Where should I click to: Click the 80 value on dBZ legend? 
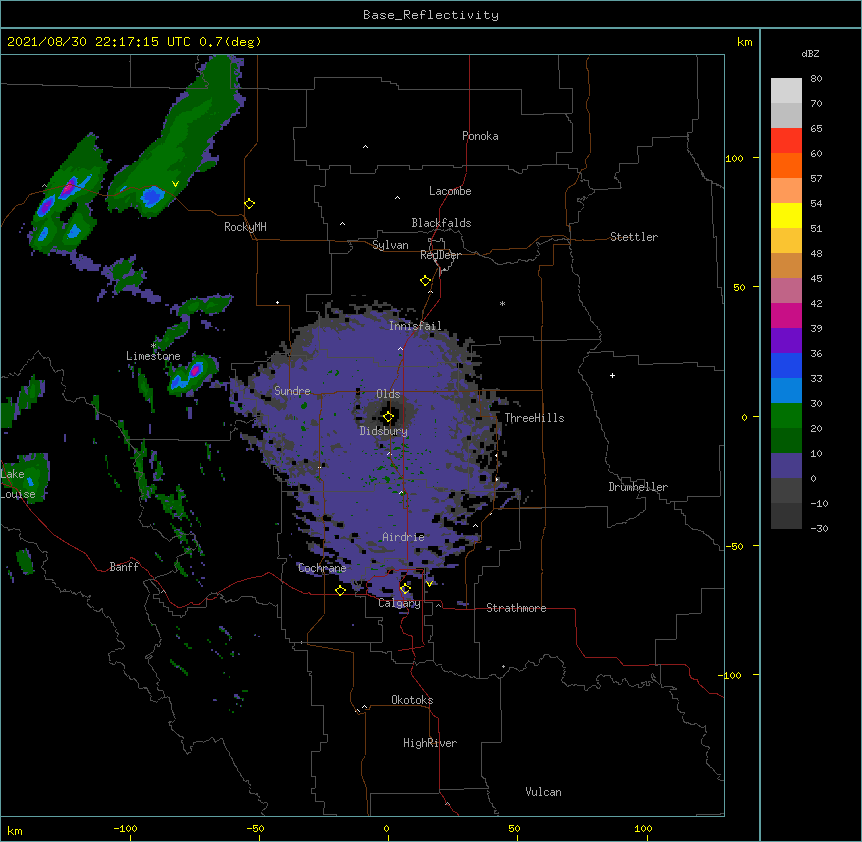pyautogui.click(x=816, y=79)
